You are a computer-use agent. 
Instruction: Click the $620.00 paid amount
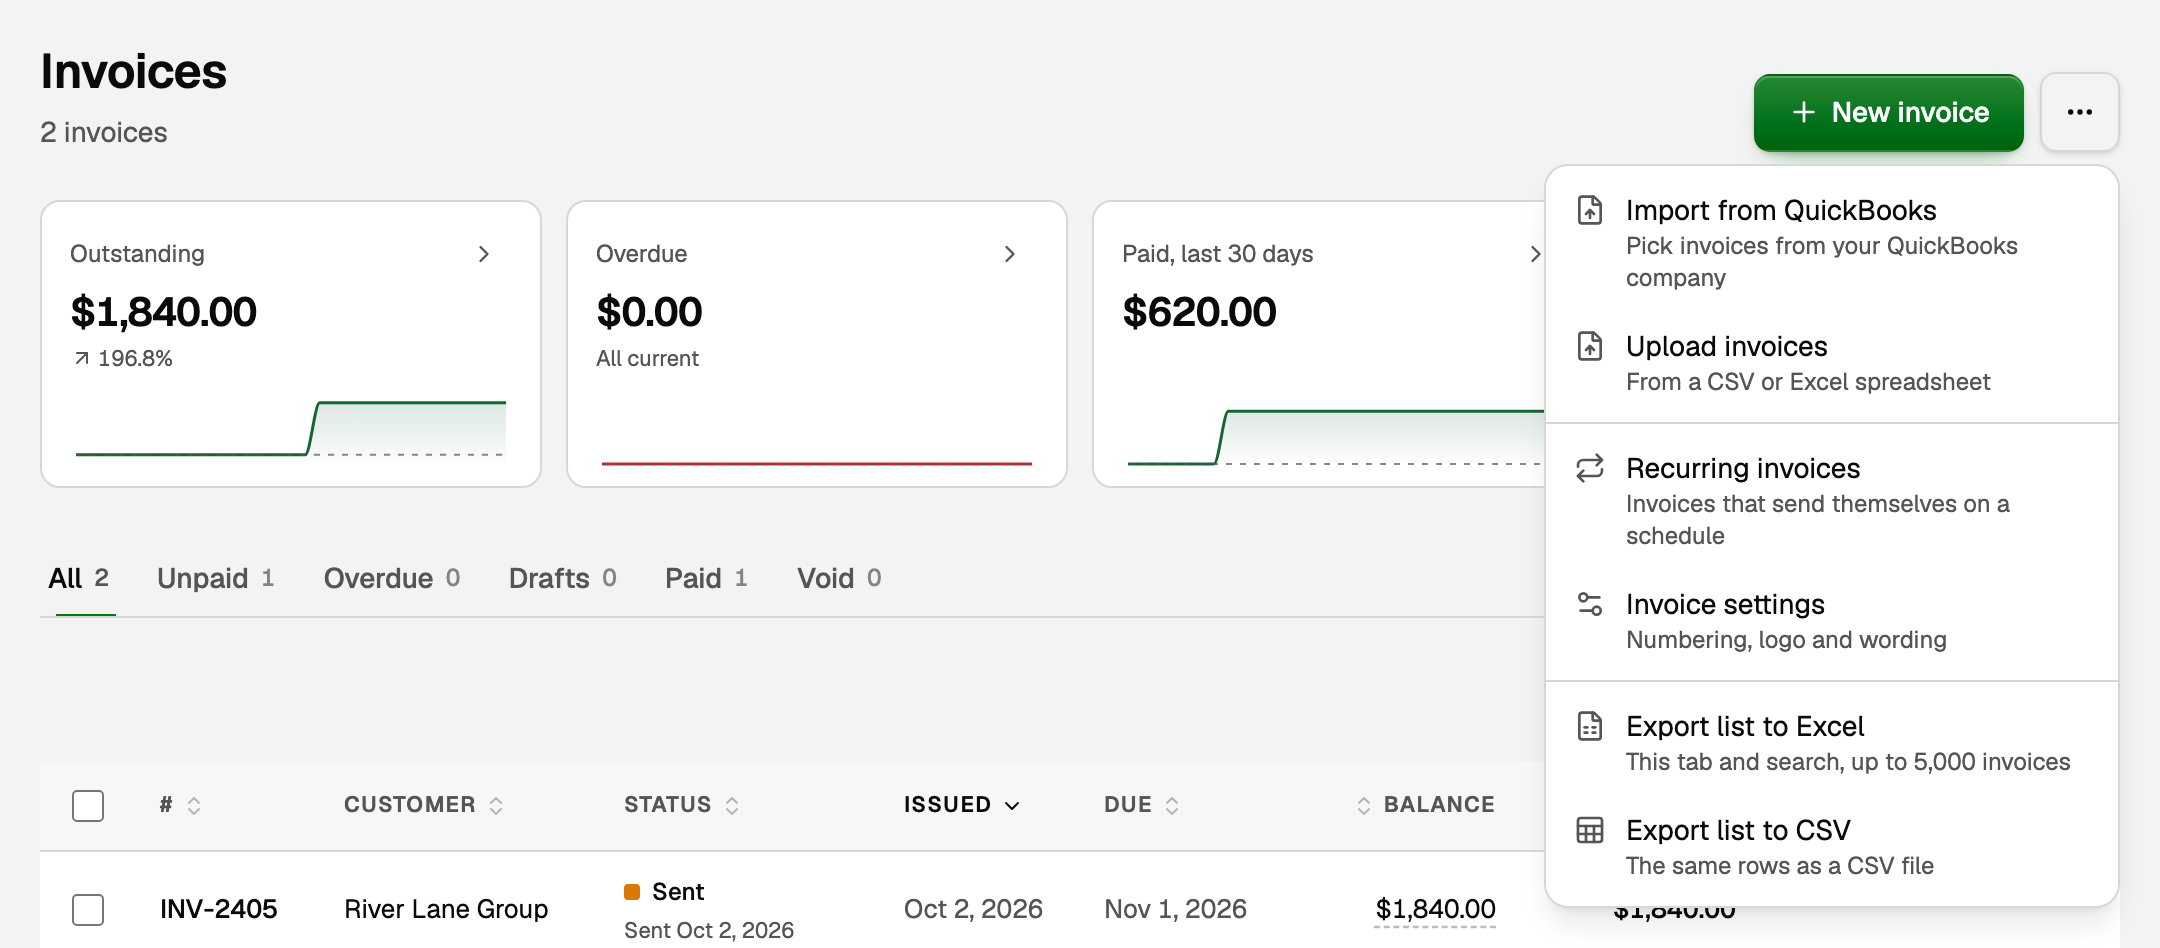pyautogui.click(x=1199, y=312)
